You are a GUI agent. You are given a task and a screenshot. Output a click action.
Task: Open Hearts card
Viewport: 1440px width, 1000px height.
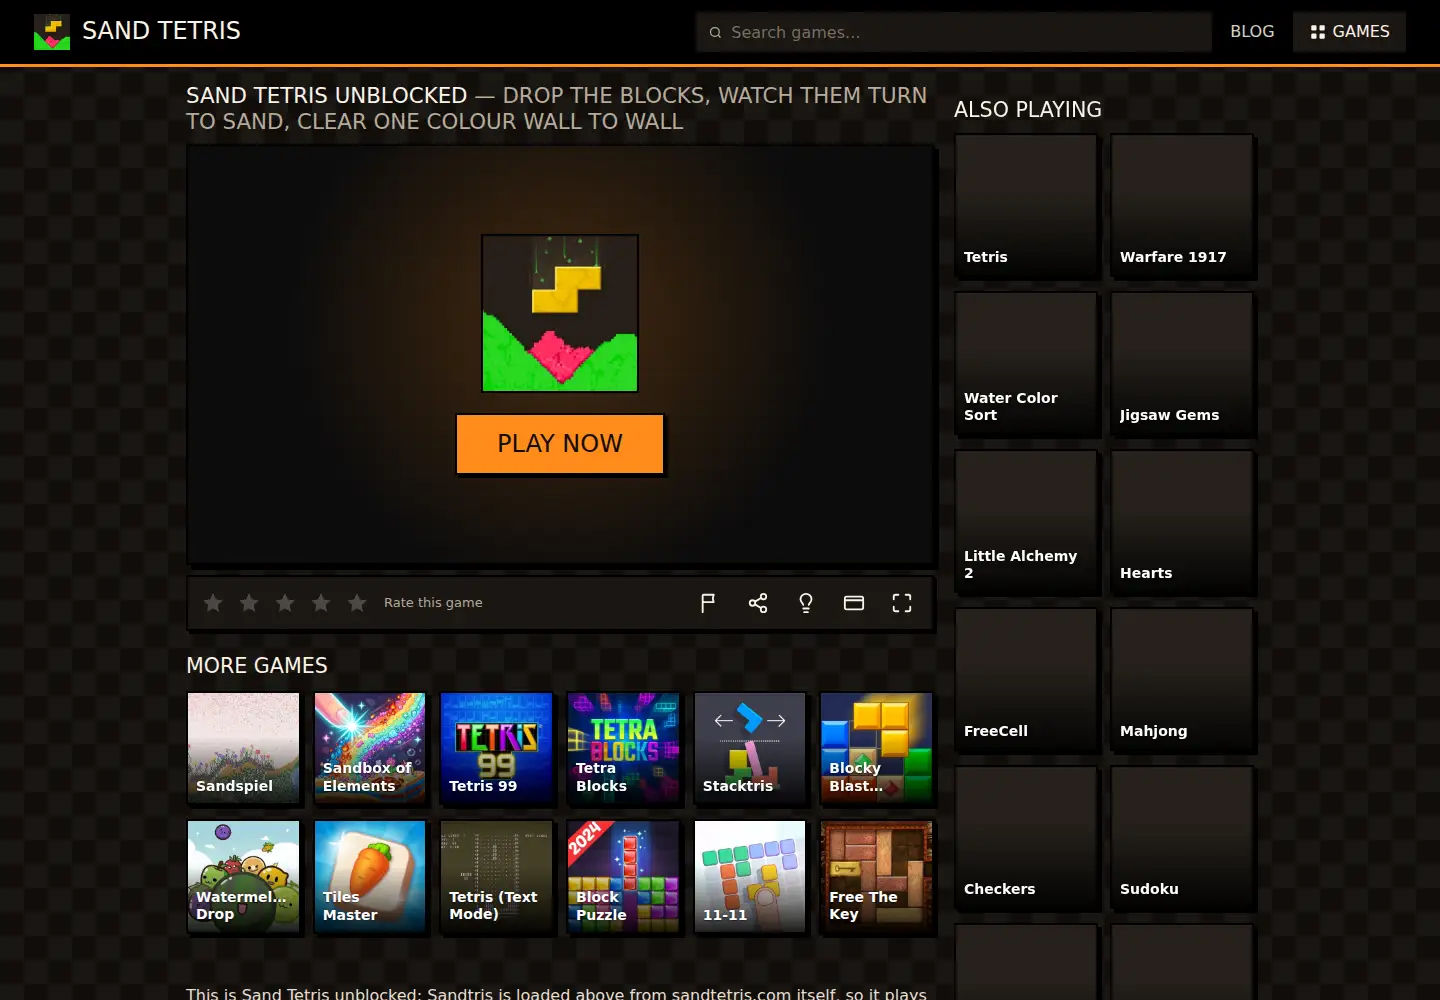[1182, 521]
